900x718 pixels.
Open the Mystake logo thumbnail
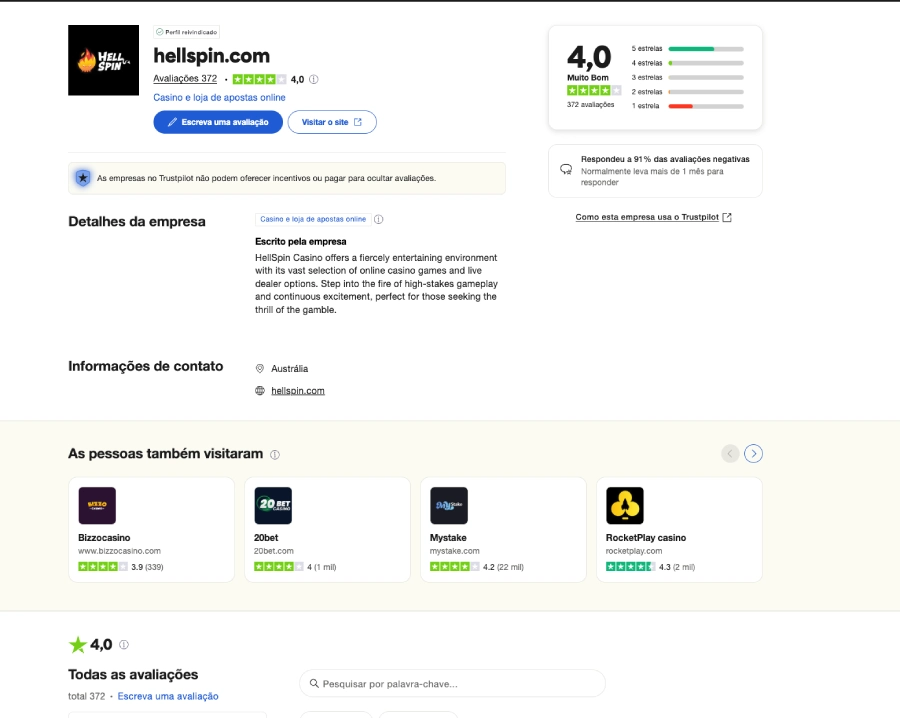[x=449, y=506]
